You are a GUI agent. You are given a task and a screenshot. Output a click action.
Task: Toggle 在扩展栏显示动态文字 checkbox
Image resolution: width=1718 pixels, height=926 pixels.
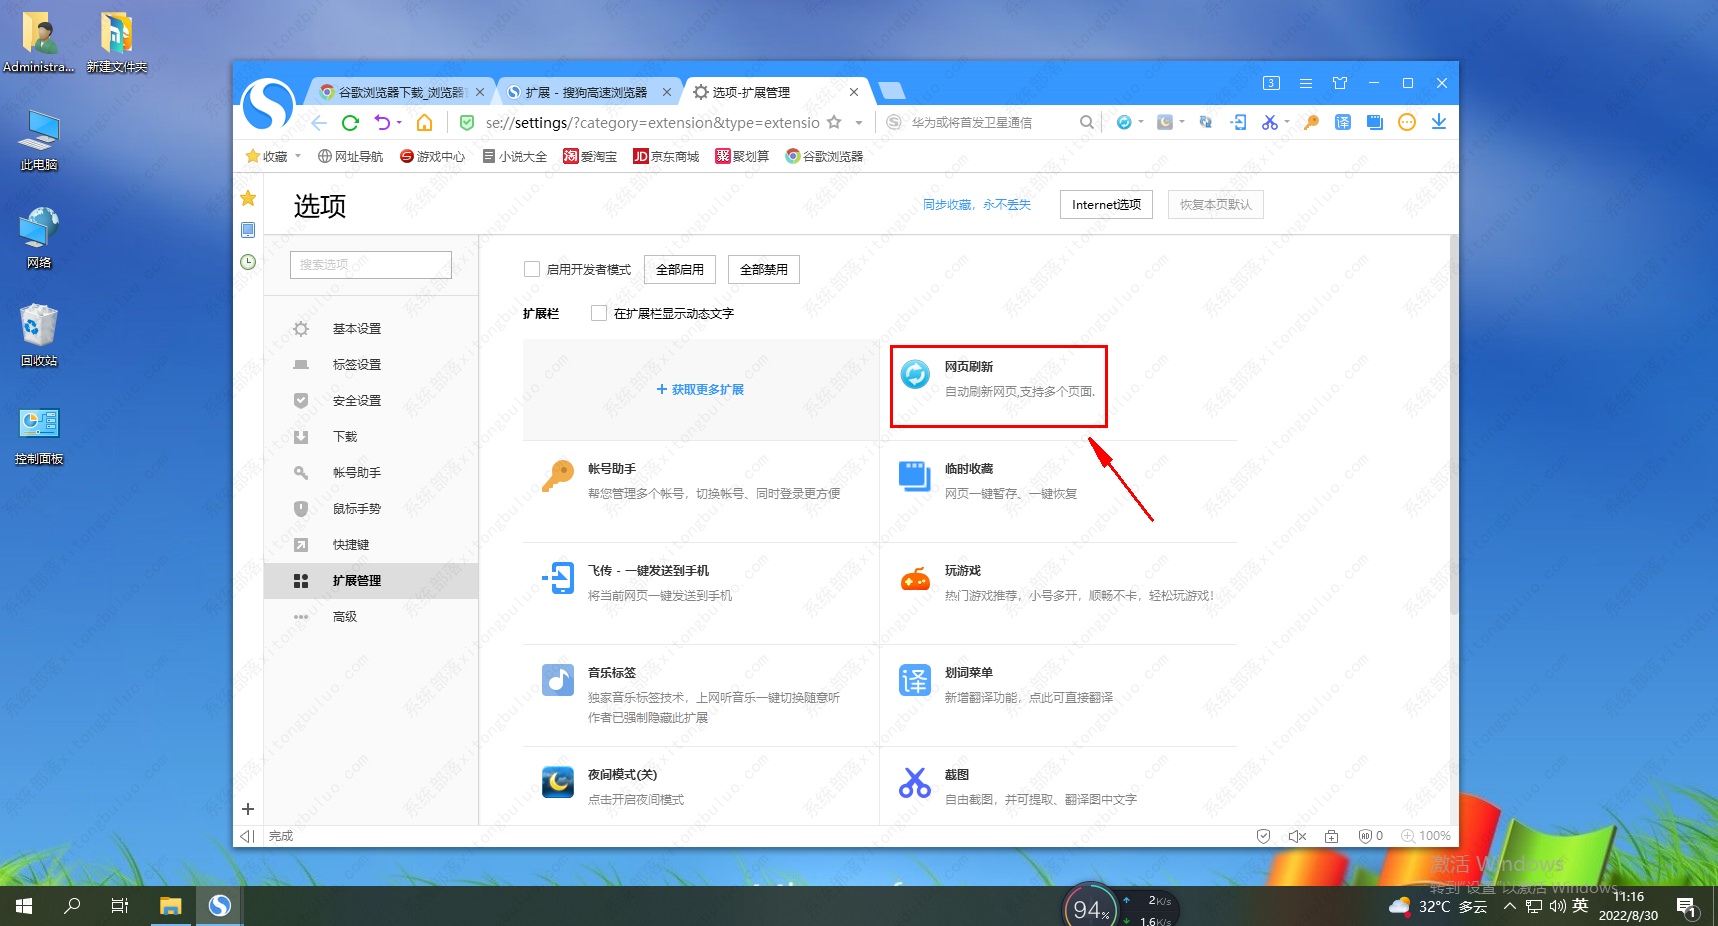click(599, 313)
